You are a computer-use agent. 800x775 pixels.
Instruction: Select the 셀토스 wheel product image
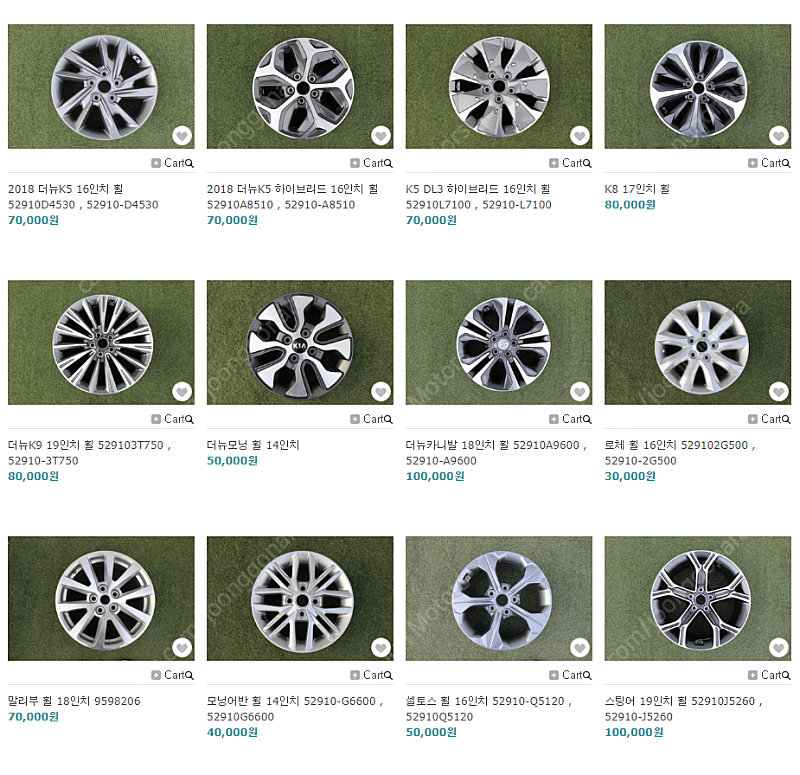pyautogui.click(x=498, y=598)
